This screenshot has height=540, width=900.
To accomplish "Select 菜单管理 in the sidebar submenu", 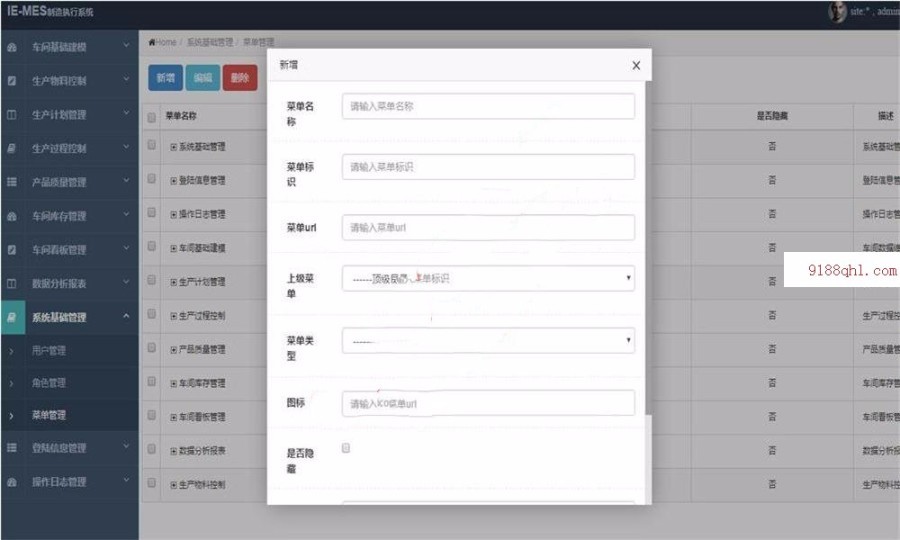I will pos(49,415).
